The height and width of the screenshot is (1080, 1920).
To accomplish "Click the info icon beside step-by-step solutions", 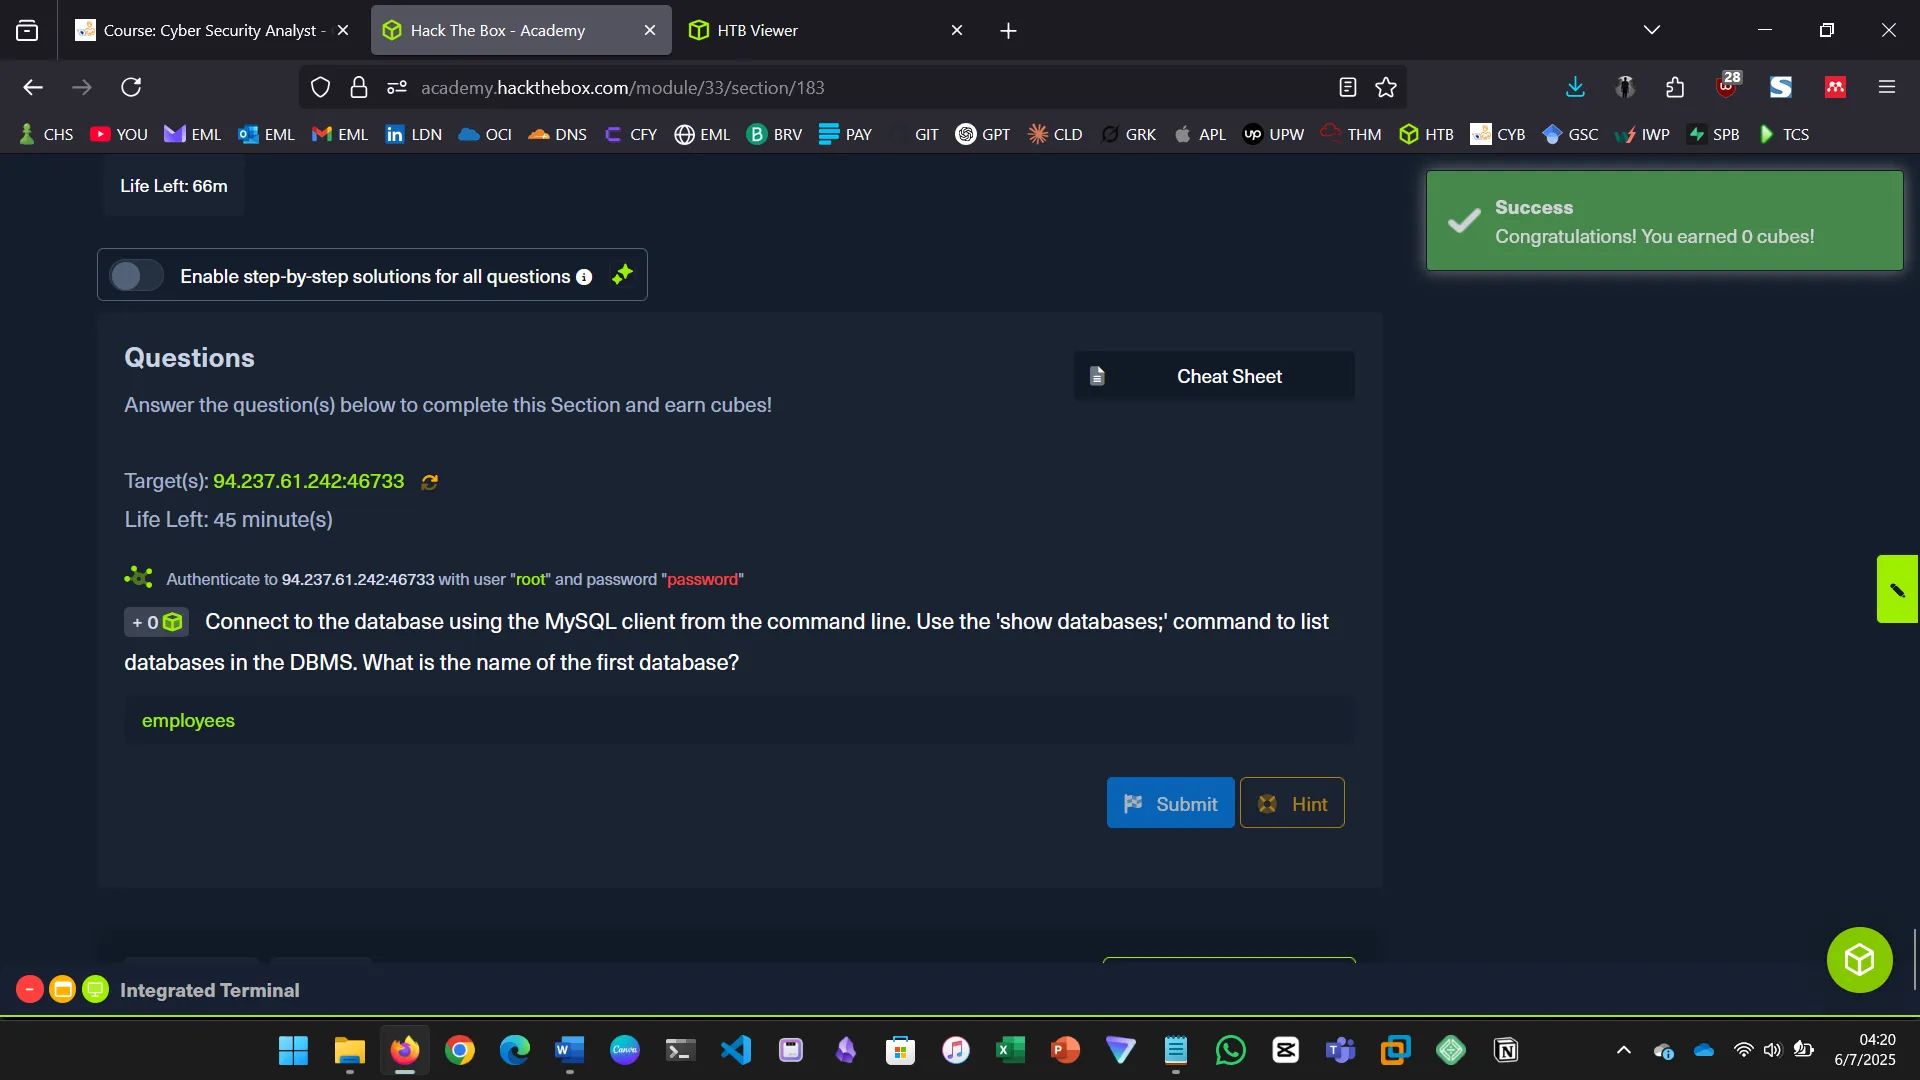I will (584, 277).
